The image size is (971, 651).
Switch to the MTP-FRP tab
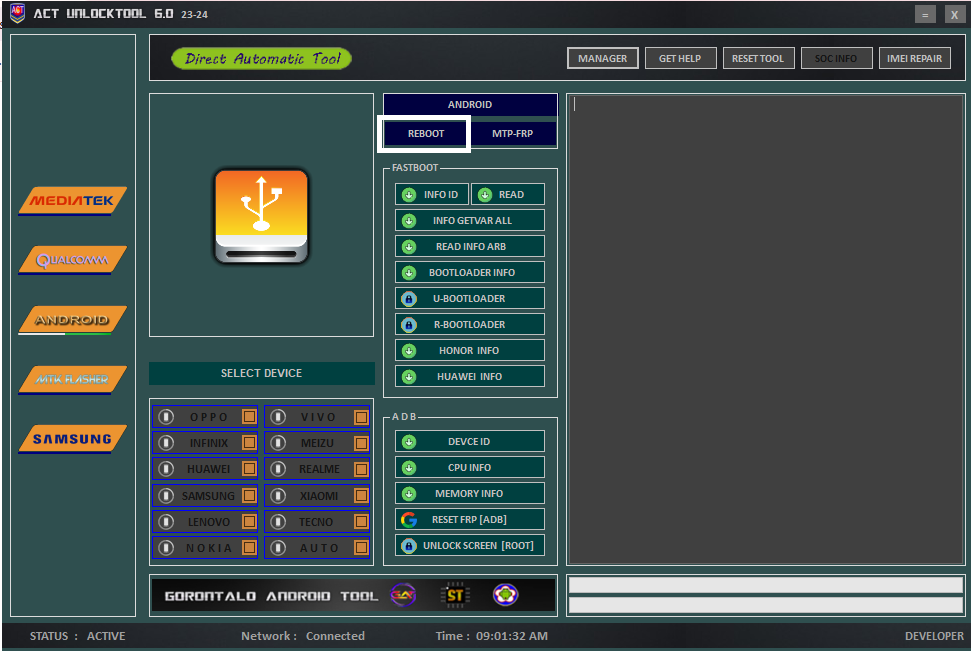(x=512, y=133)
